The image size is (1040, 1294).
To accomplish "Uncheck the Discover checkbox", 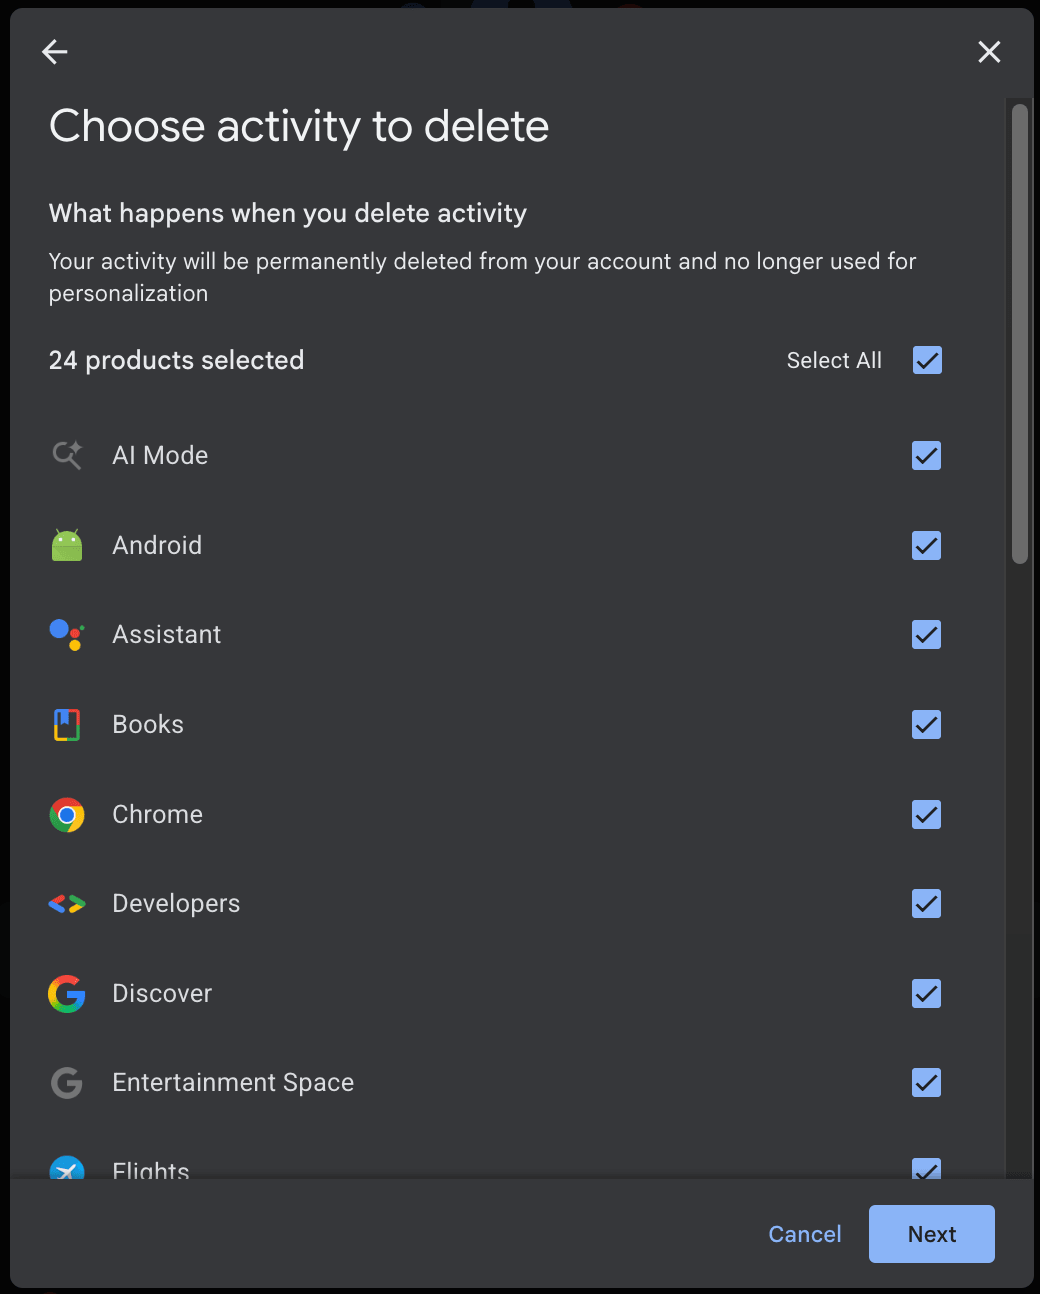I will [x=927, y=993].
